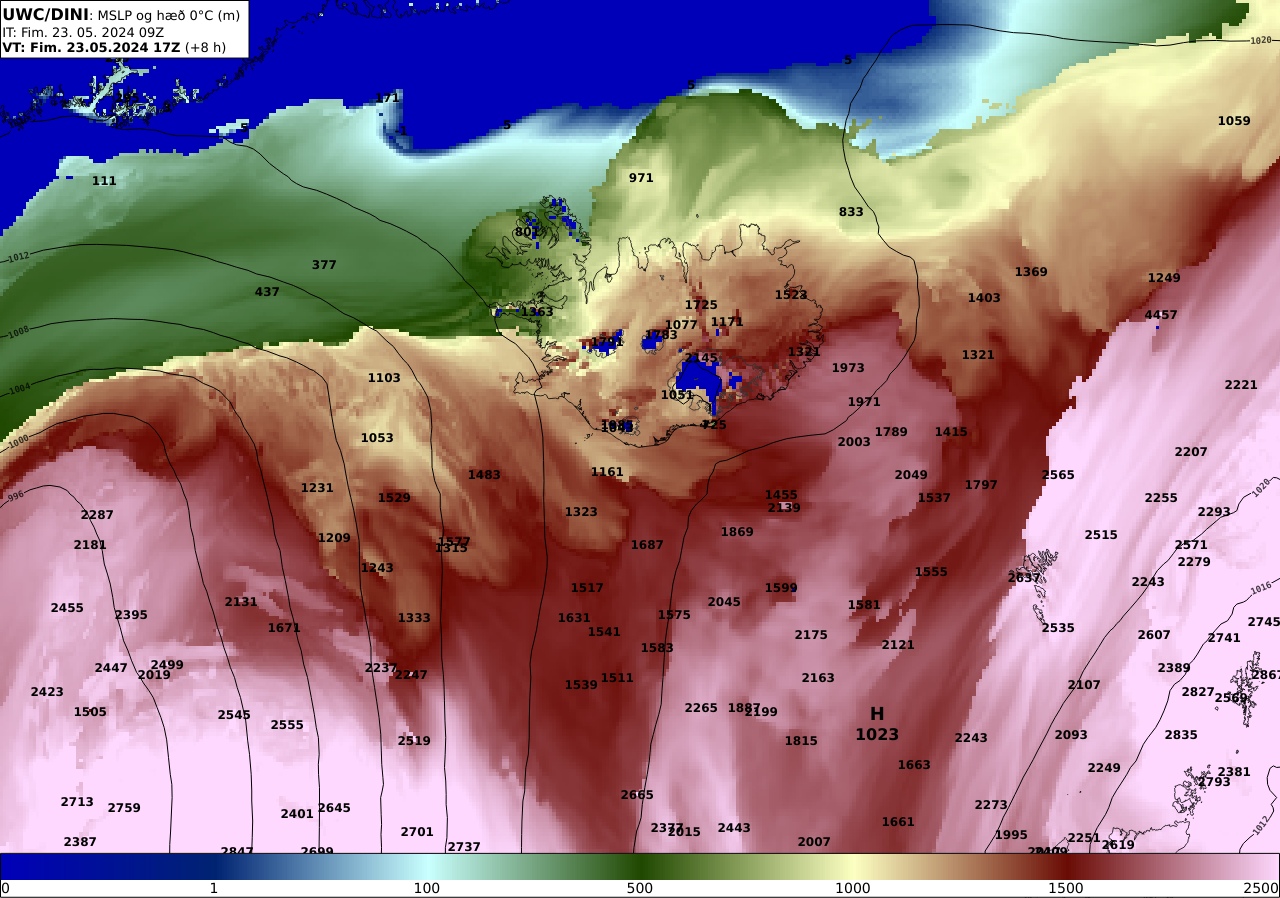Click the height value 2175

click(x=811, y=635)
